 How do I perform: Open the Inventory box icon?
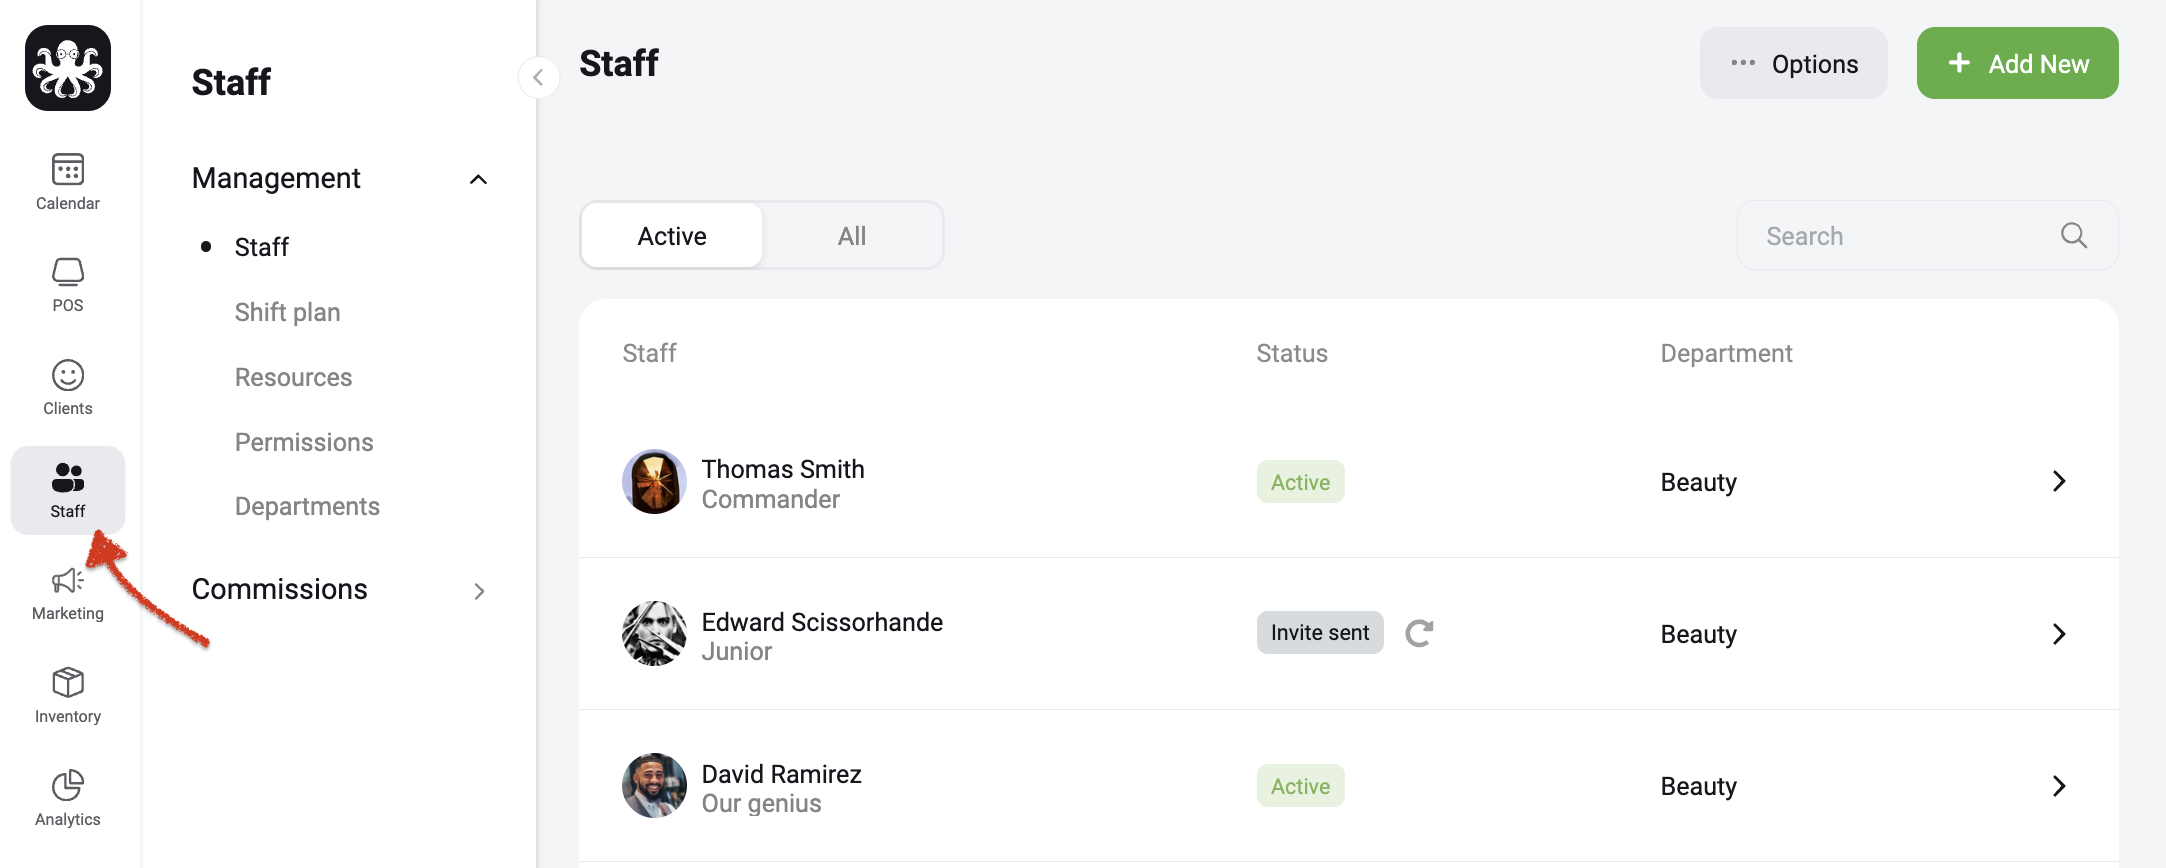[68, 683]
